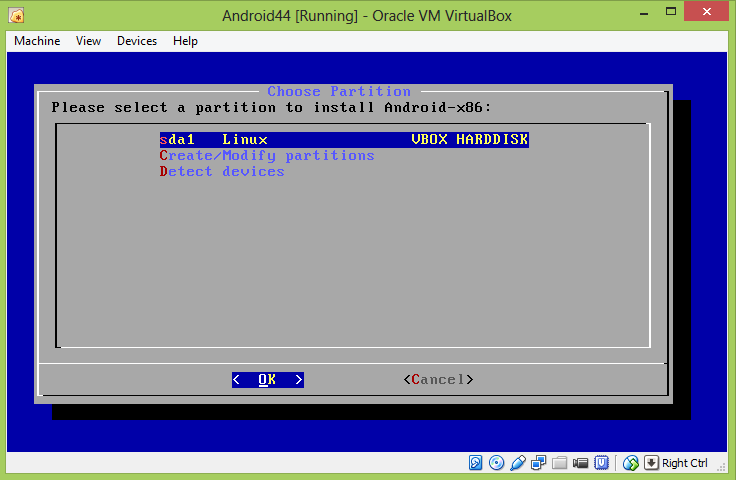Select Detect devices option
736x480 pixels.
tap(222, 171)
